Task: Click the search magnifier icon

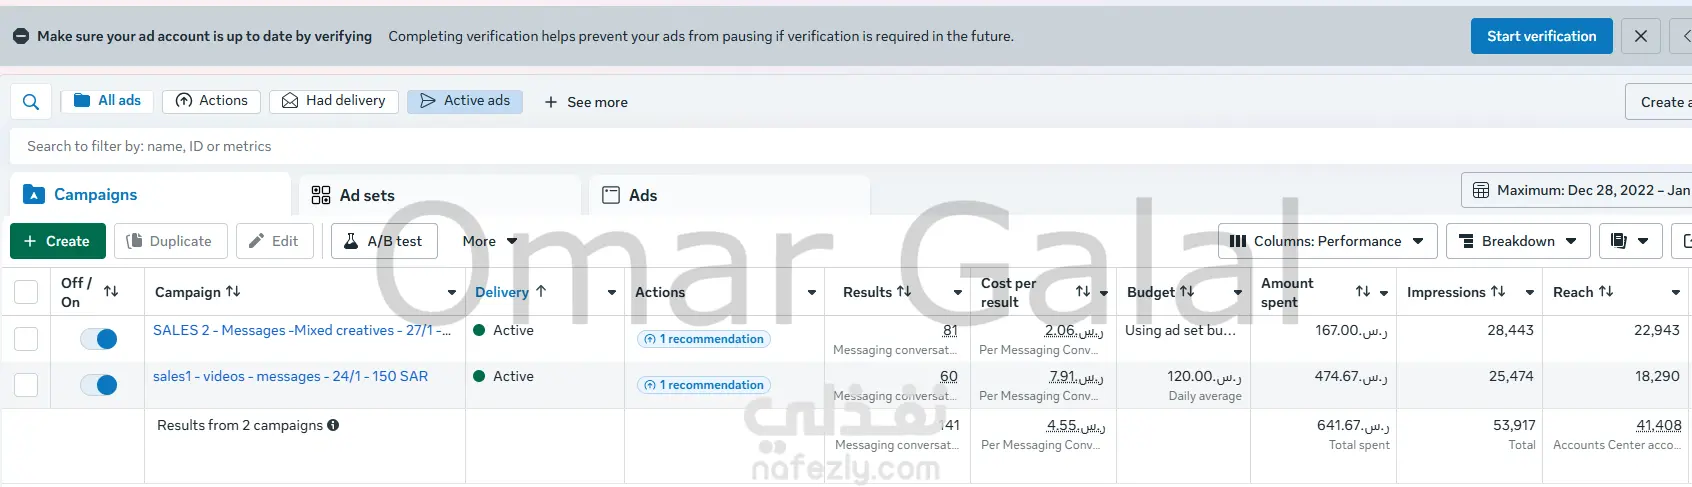Action: [31, 102]
